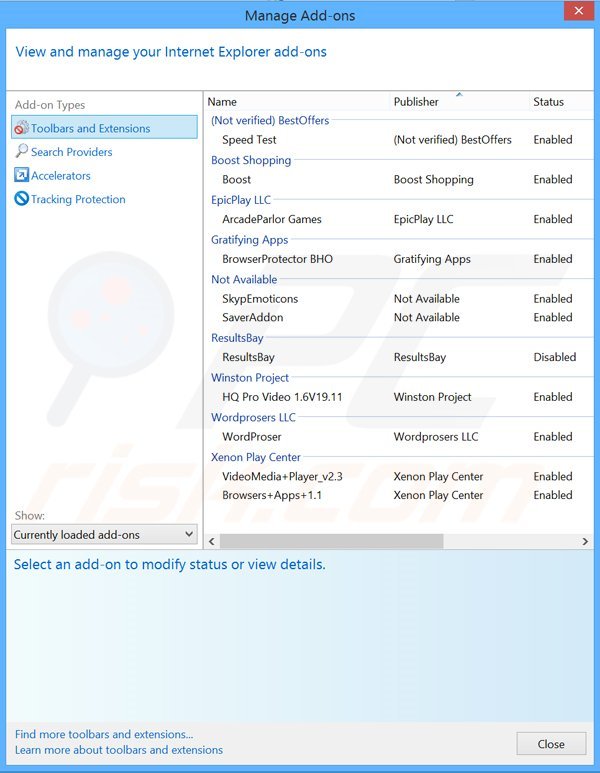Select the WordProser add-on
The image size is (600, 773).
coord(399,437)
